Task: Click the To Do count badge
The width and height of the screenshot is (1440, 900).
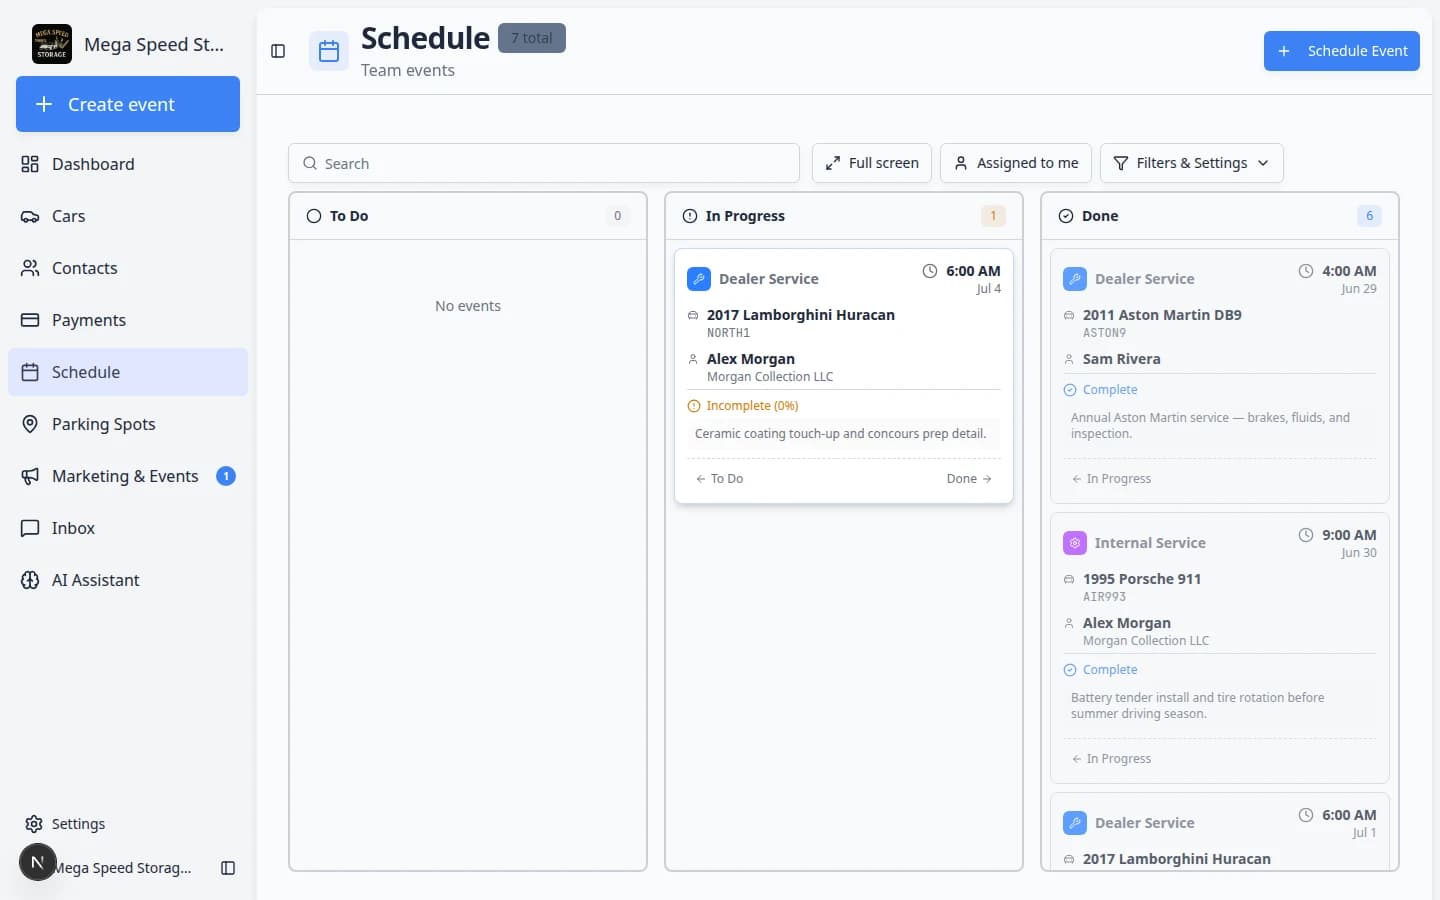Action: click(617, 216)
